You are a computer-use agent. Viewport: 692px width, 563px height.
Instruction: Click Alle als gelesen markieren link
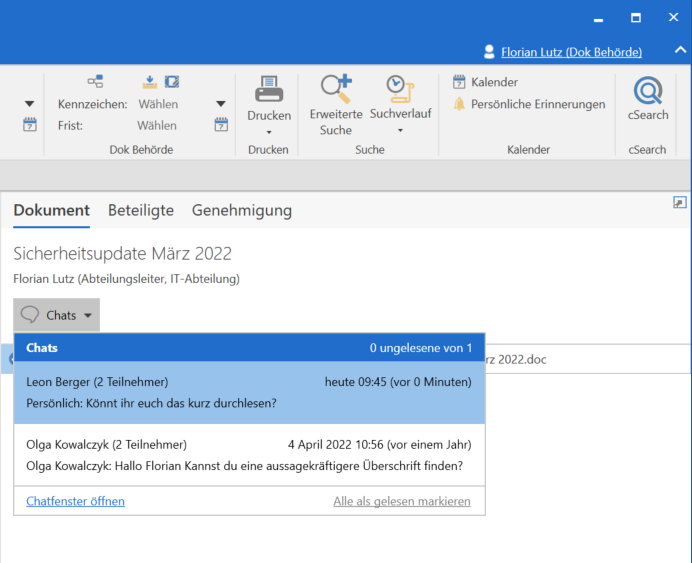402,501
